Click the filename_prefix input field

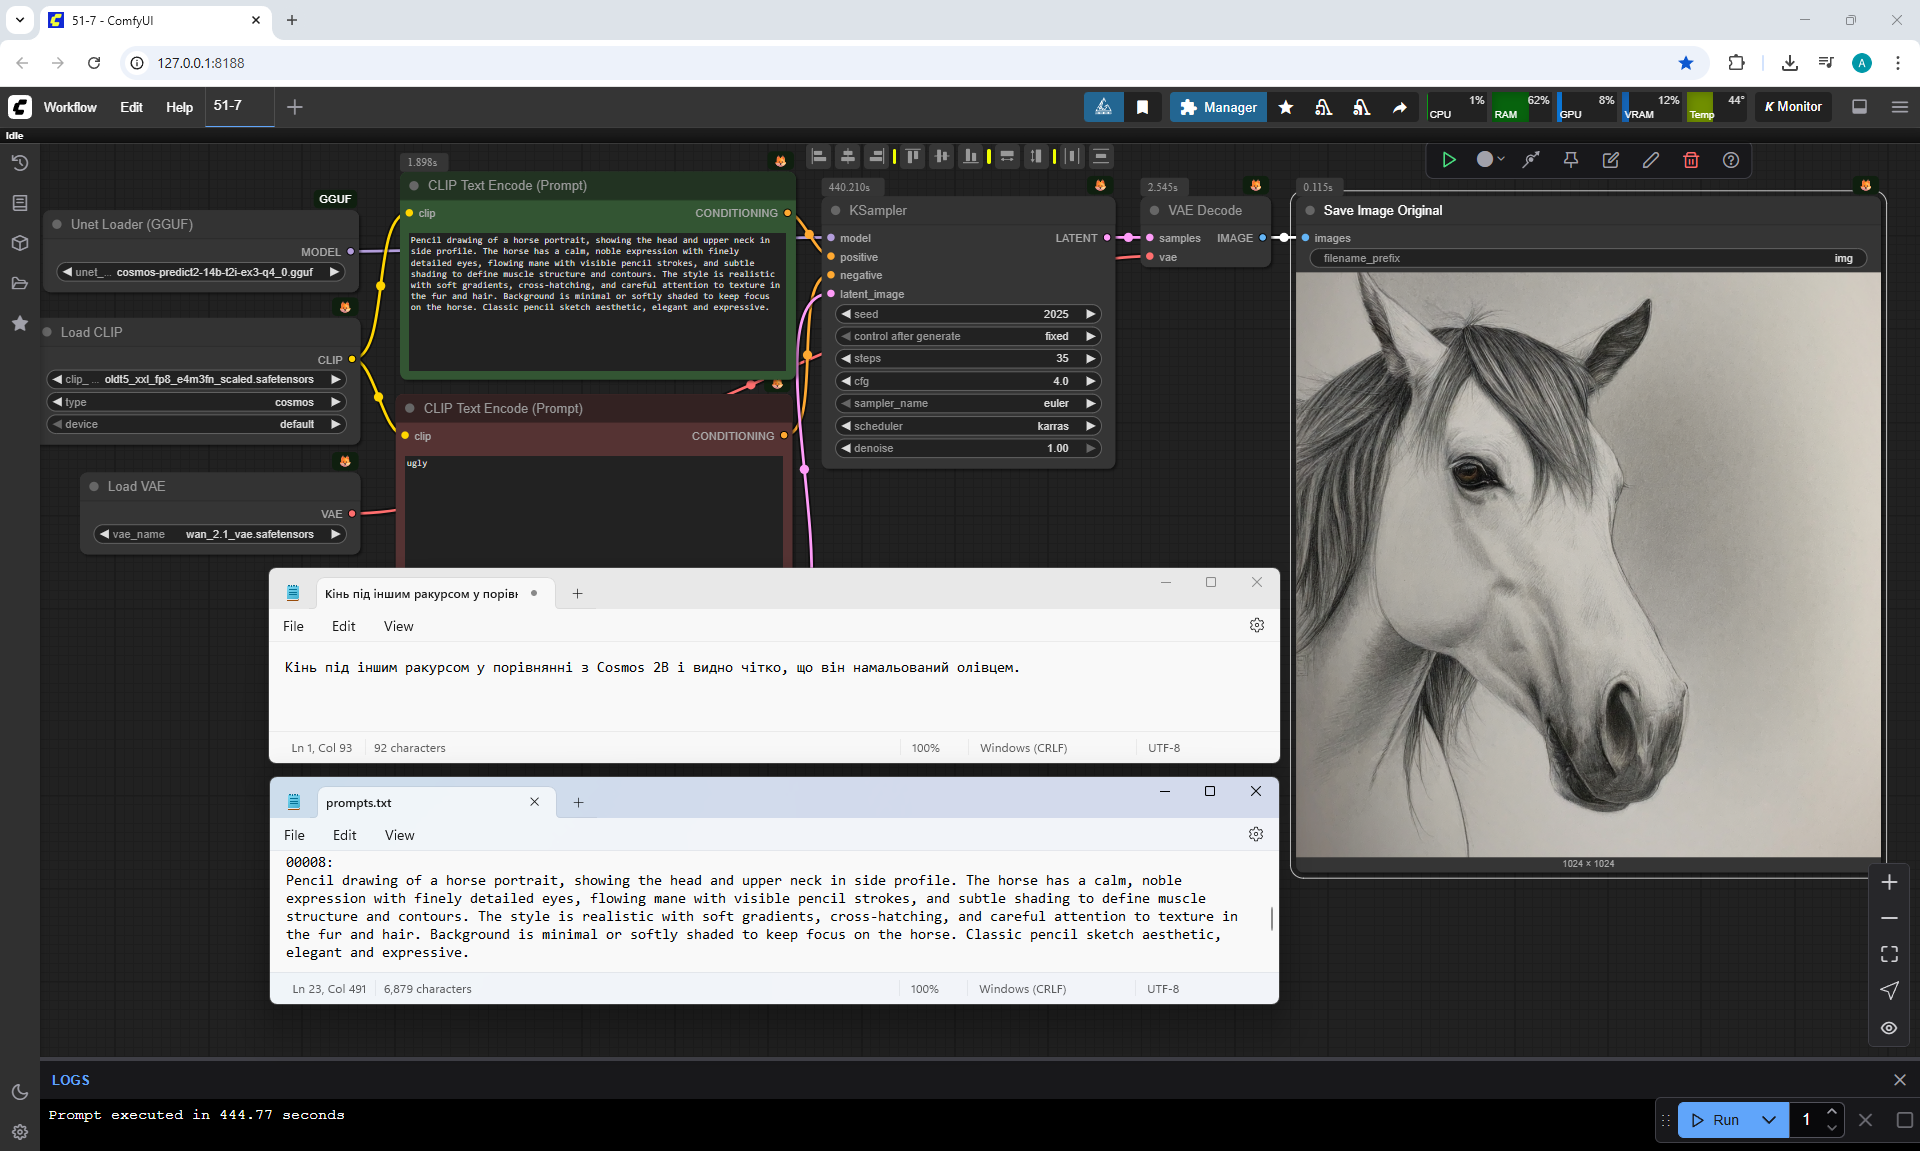coord(1587,258)
